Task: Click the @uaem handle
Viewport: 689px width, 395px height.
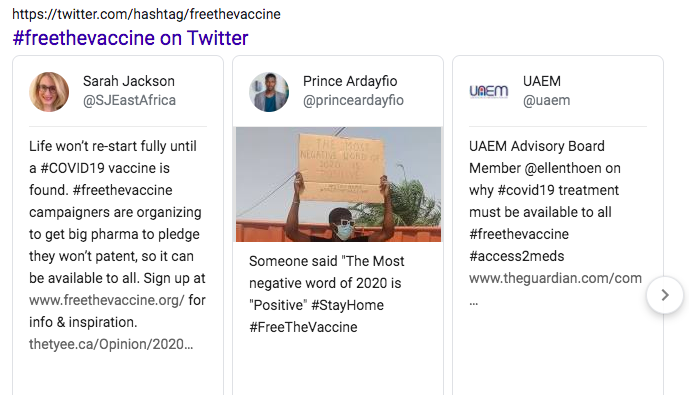Action: (x=547, y=100)
